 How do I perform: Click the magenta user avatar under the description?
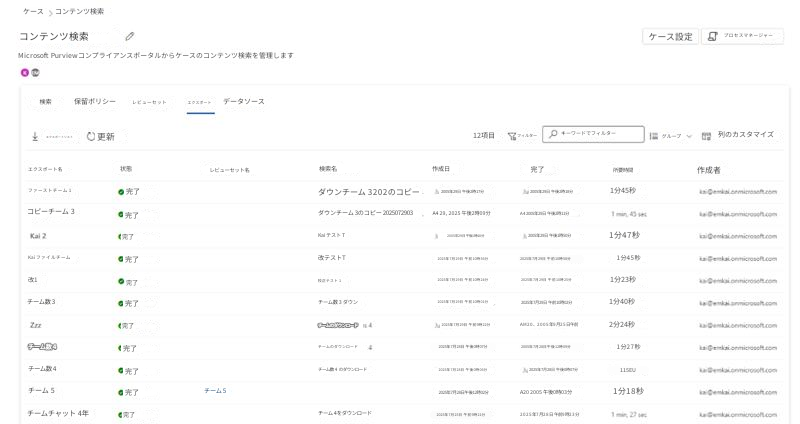tap(24, 72)
